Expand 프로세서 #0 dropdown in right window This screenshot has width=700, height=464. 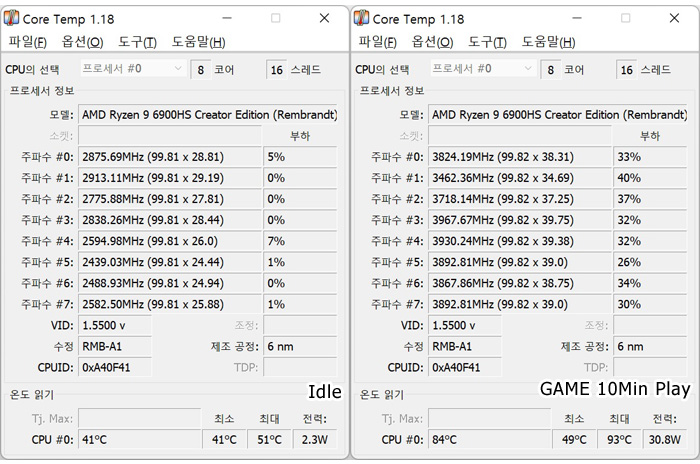click(x=483, y=69)
